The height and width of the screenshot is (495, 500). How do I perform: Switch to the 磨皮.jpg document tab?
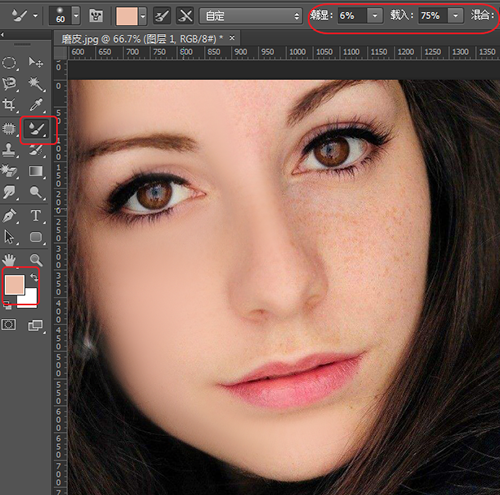142,39
